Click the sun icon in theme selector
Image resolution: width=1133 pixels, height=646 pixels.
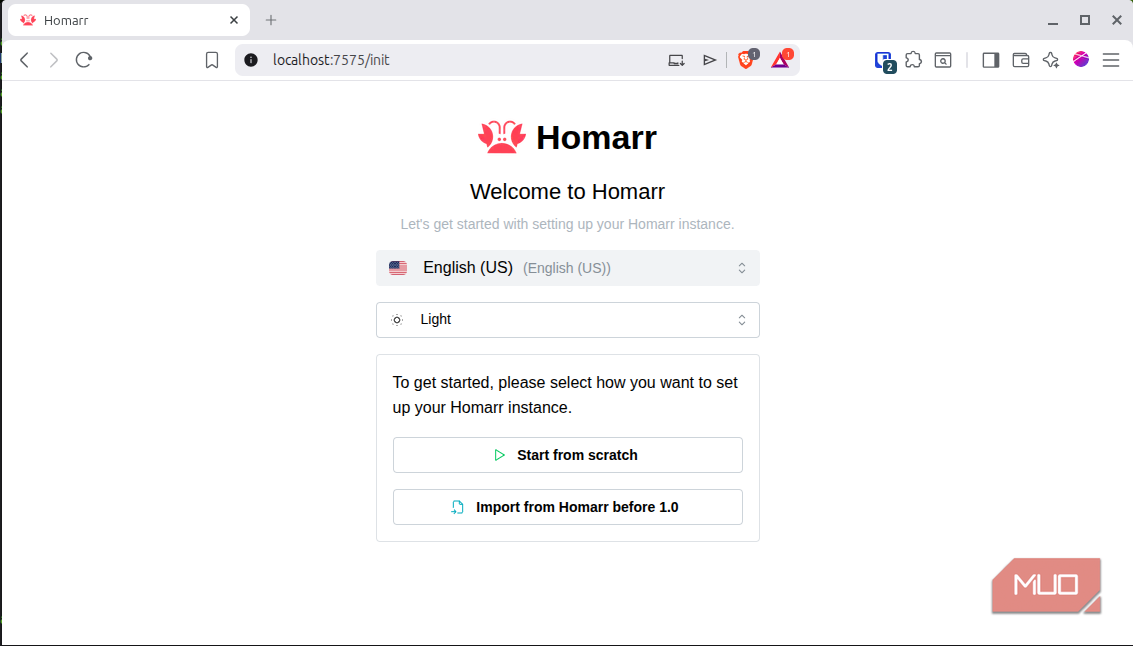coord(397,320)
